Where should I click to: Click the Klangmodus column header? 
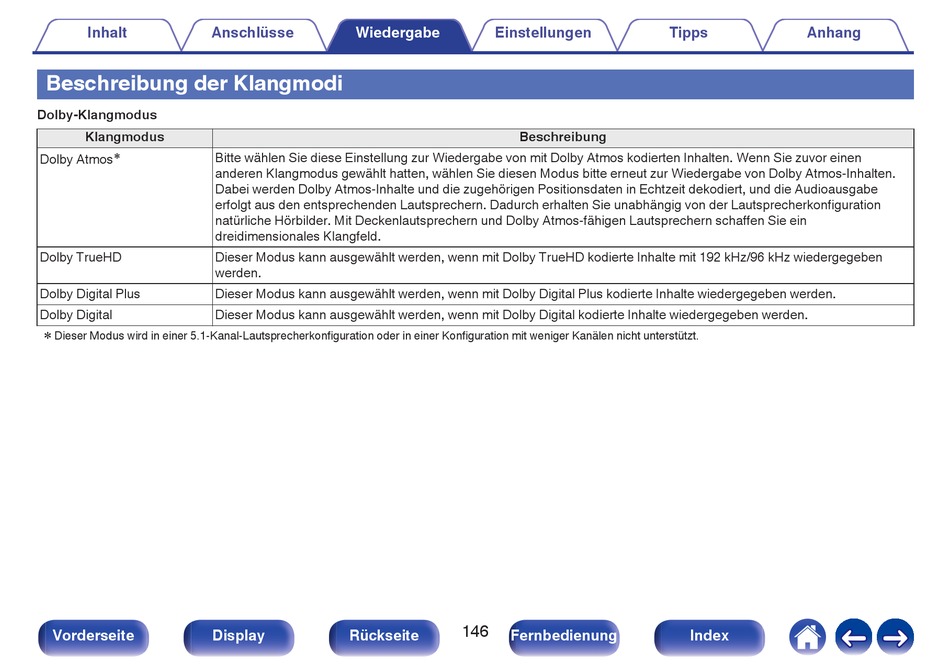(x=125, y=137)
